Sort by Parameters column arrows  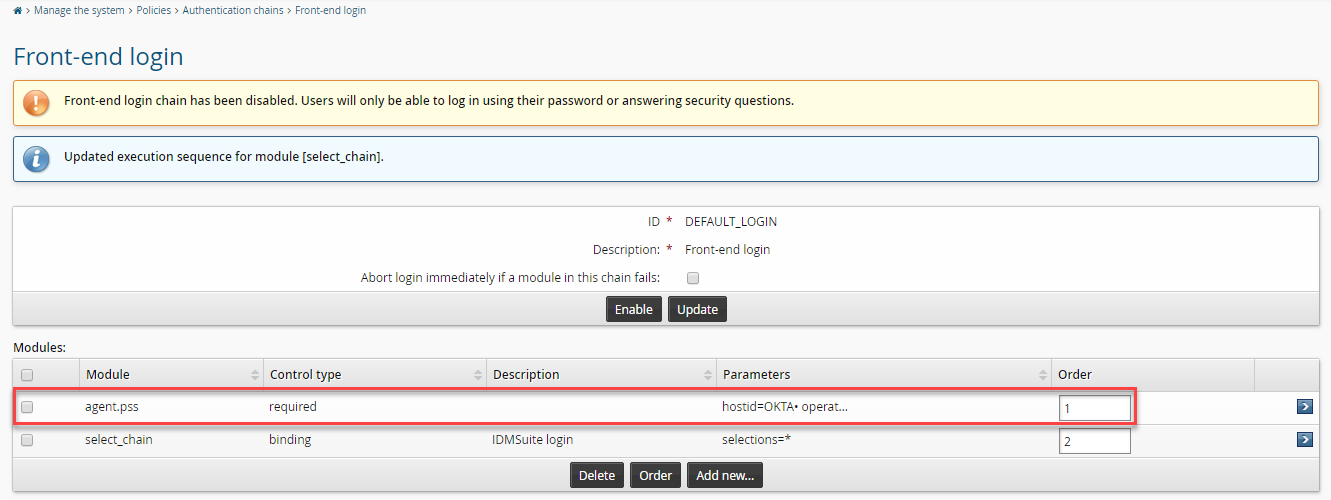1043,375
